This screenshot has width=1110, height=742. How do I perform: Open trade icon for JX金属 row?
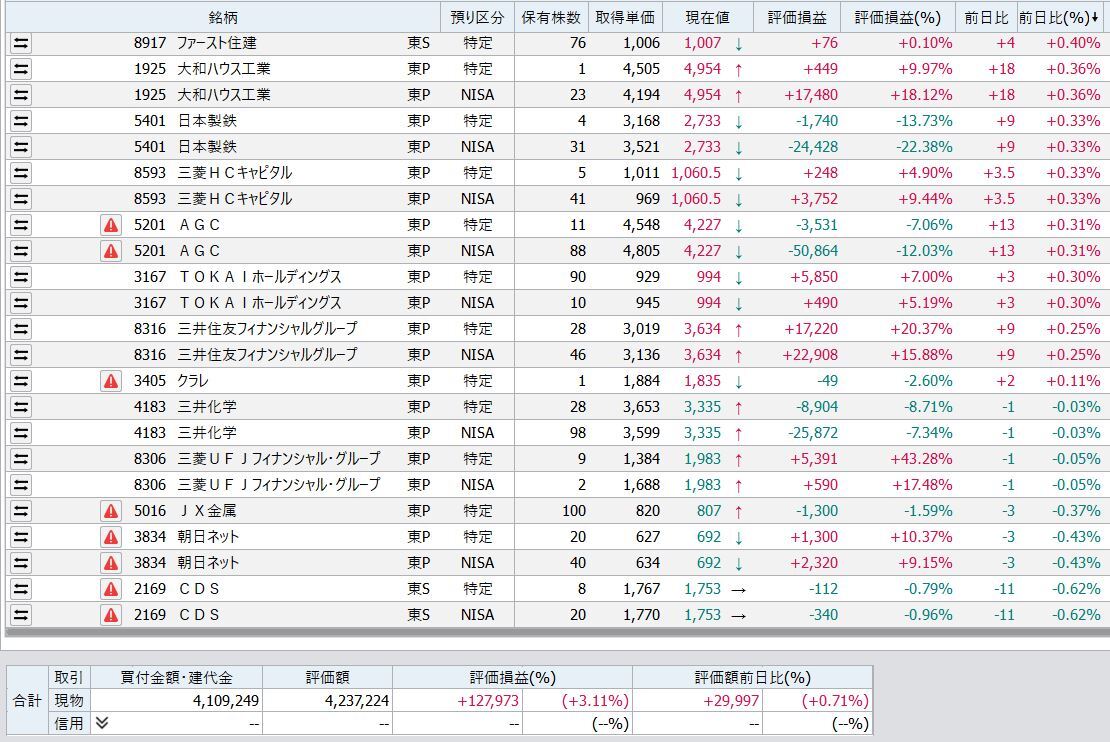point(21,511)
